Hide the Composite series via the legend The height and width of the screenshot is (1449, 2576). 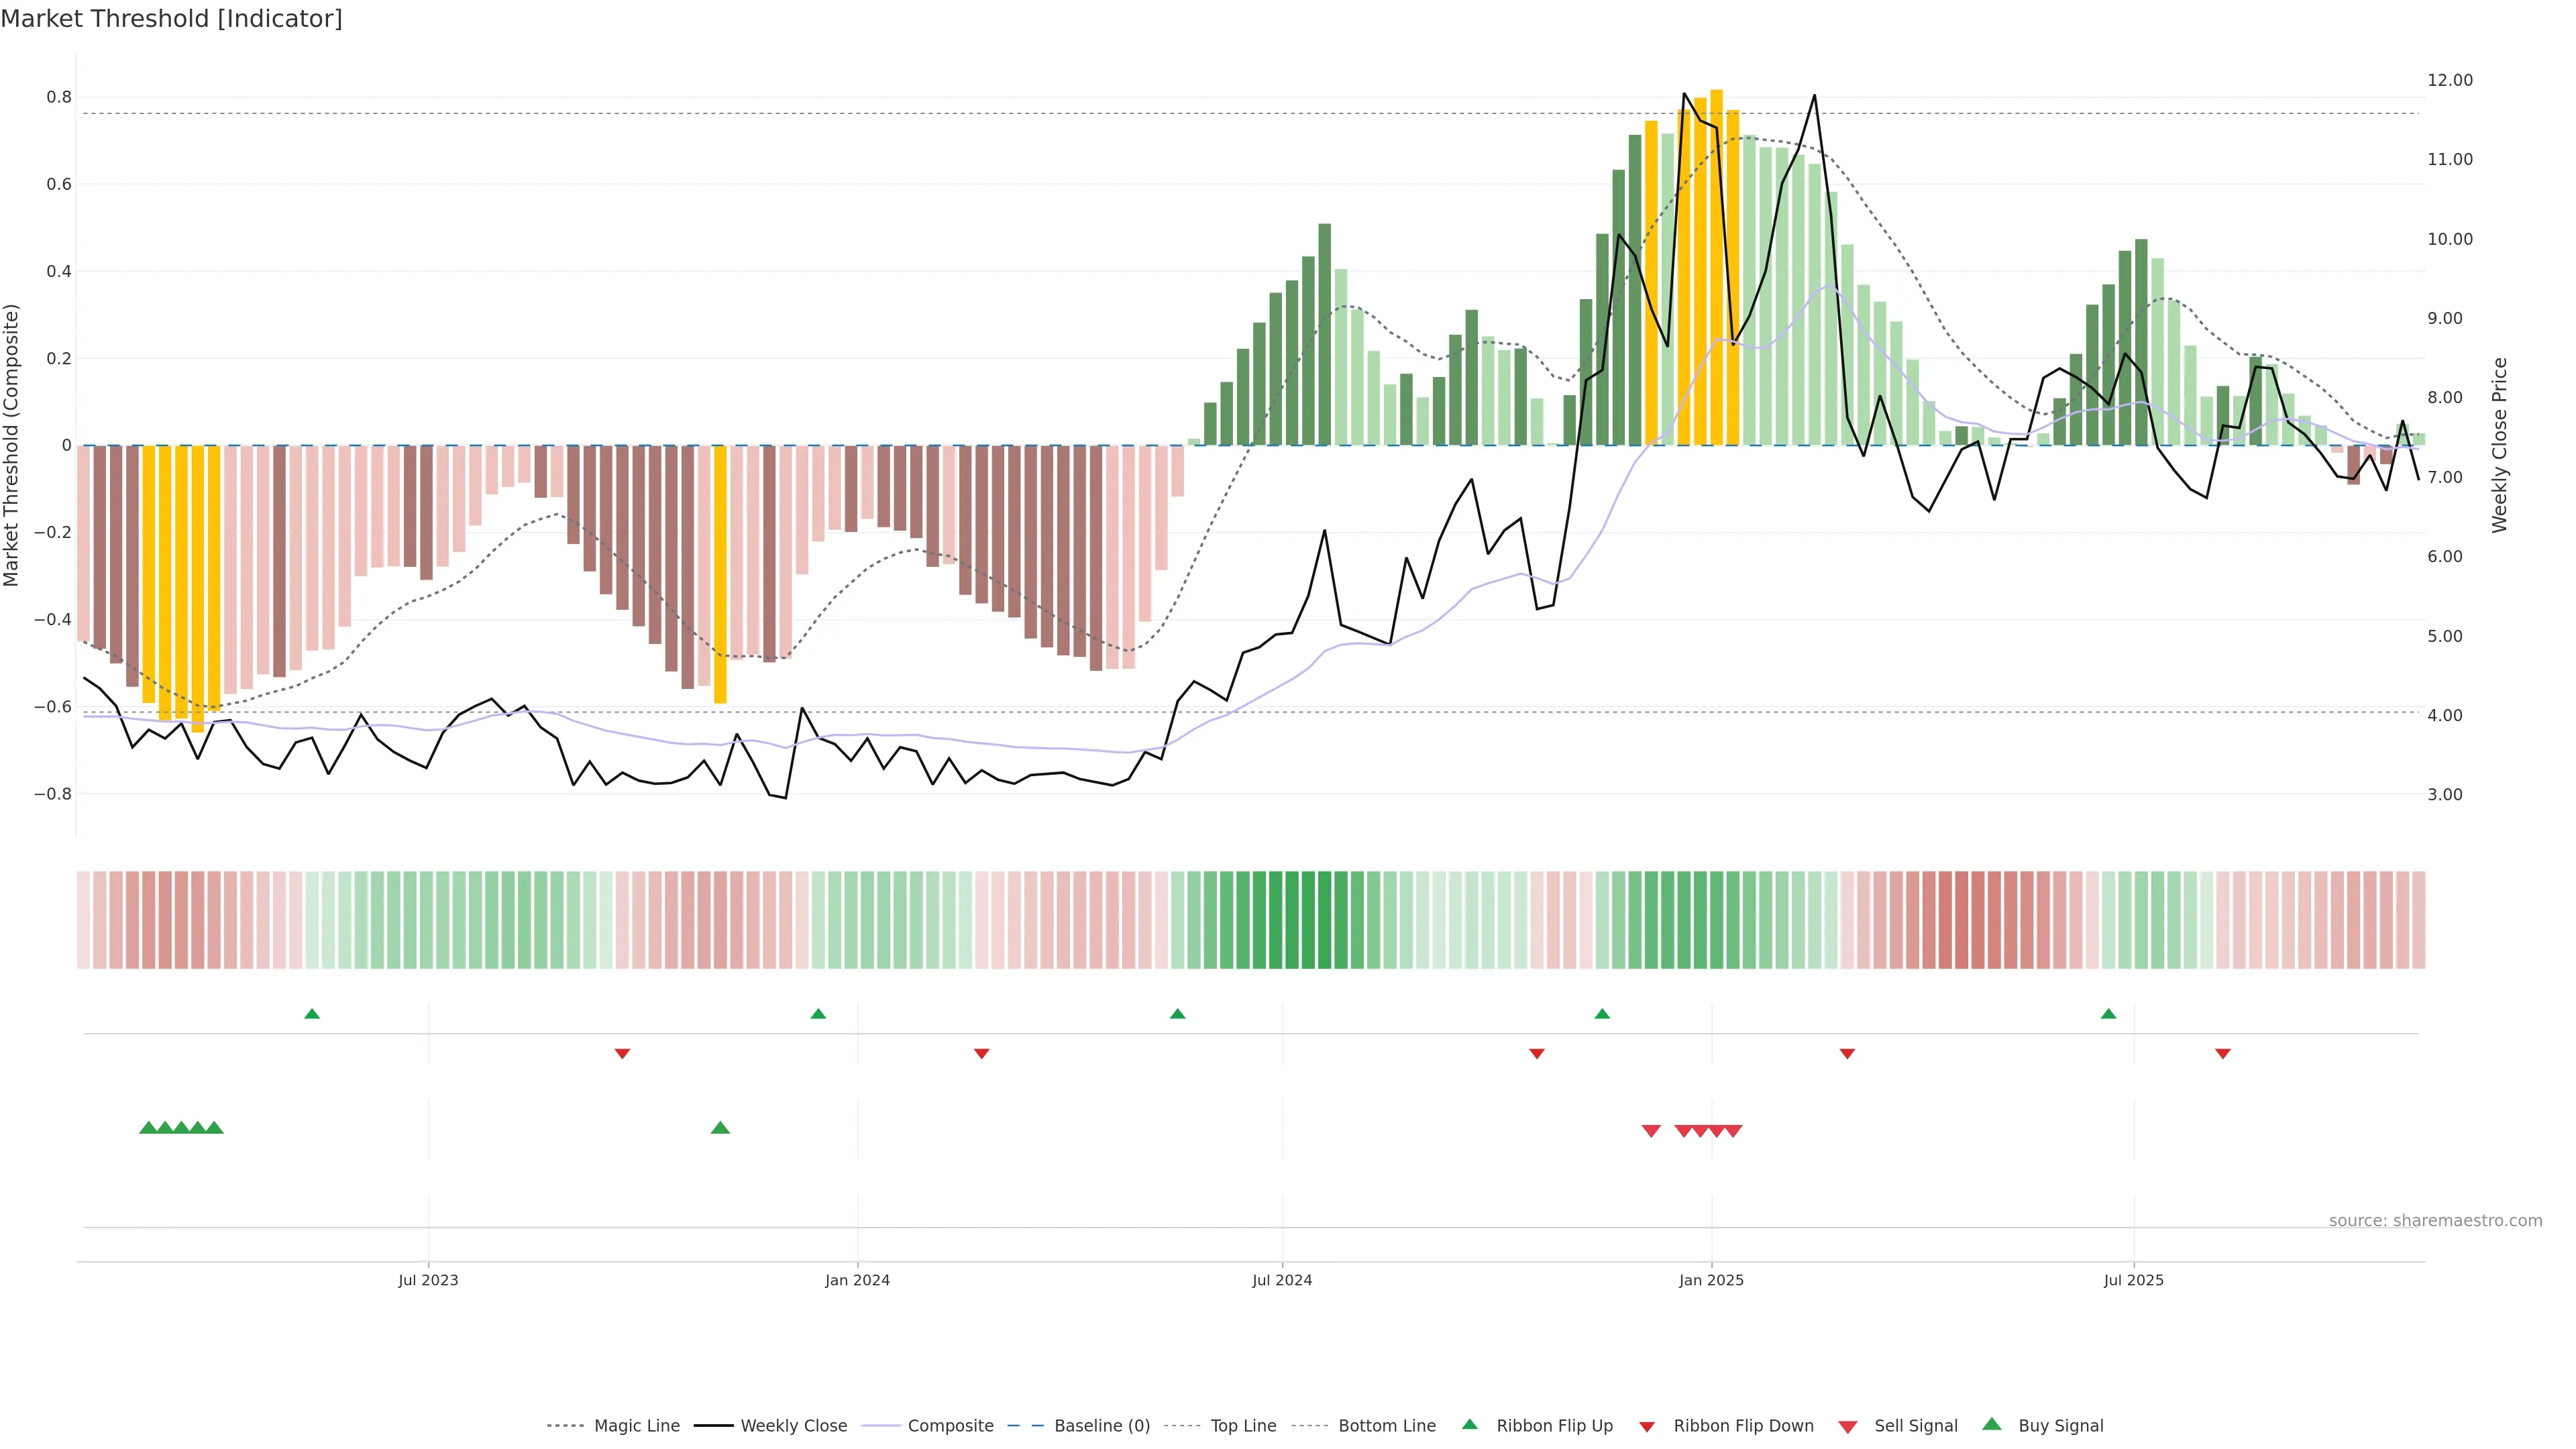coord(950,1426)
